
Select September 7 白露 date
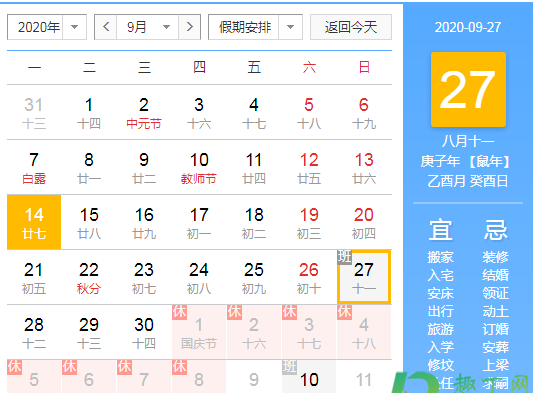(34, 168)
